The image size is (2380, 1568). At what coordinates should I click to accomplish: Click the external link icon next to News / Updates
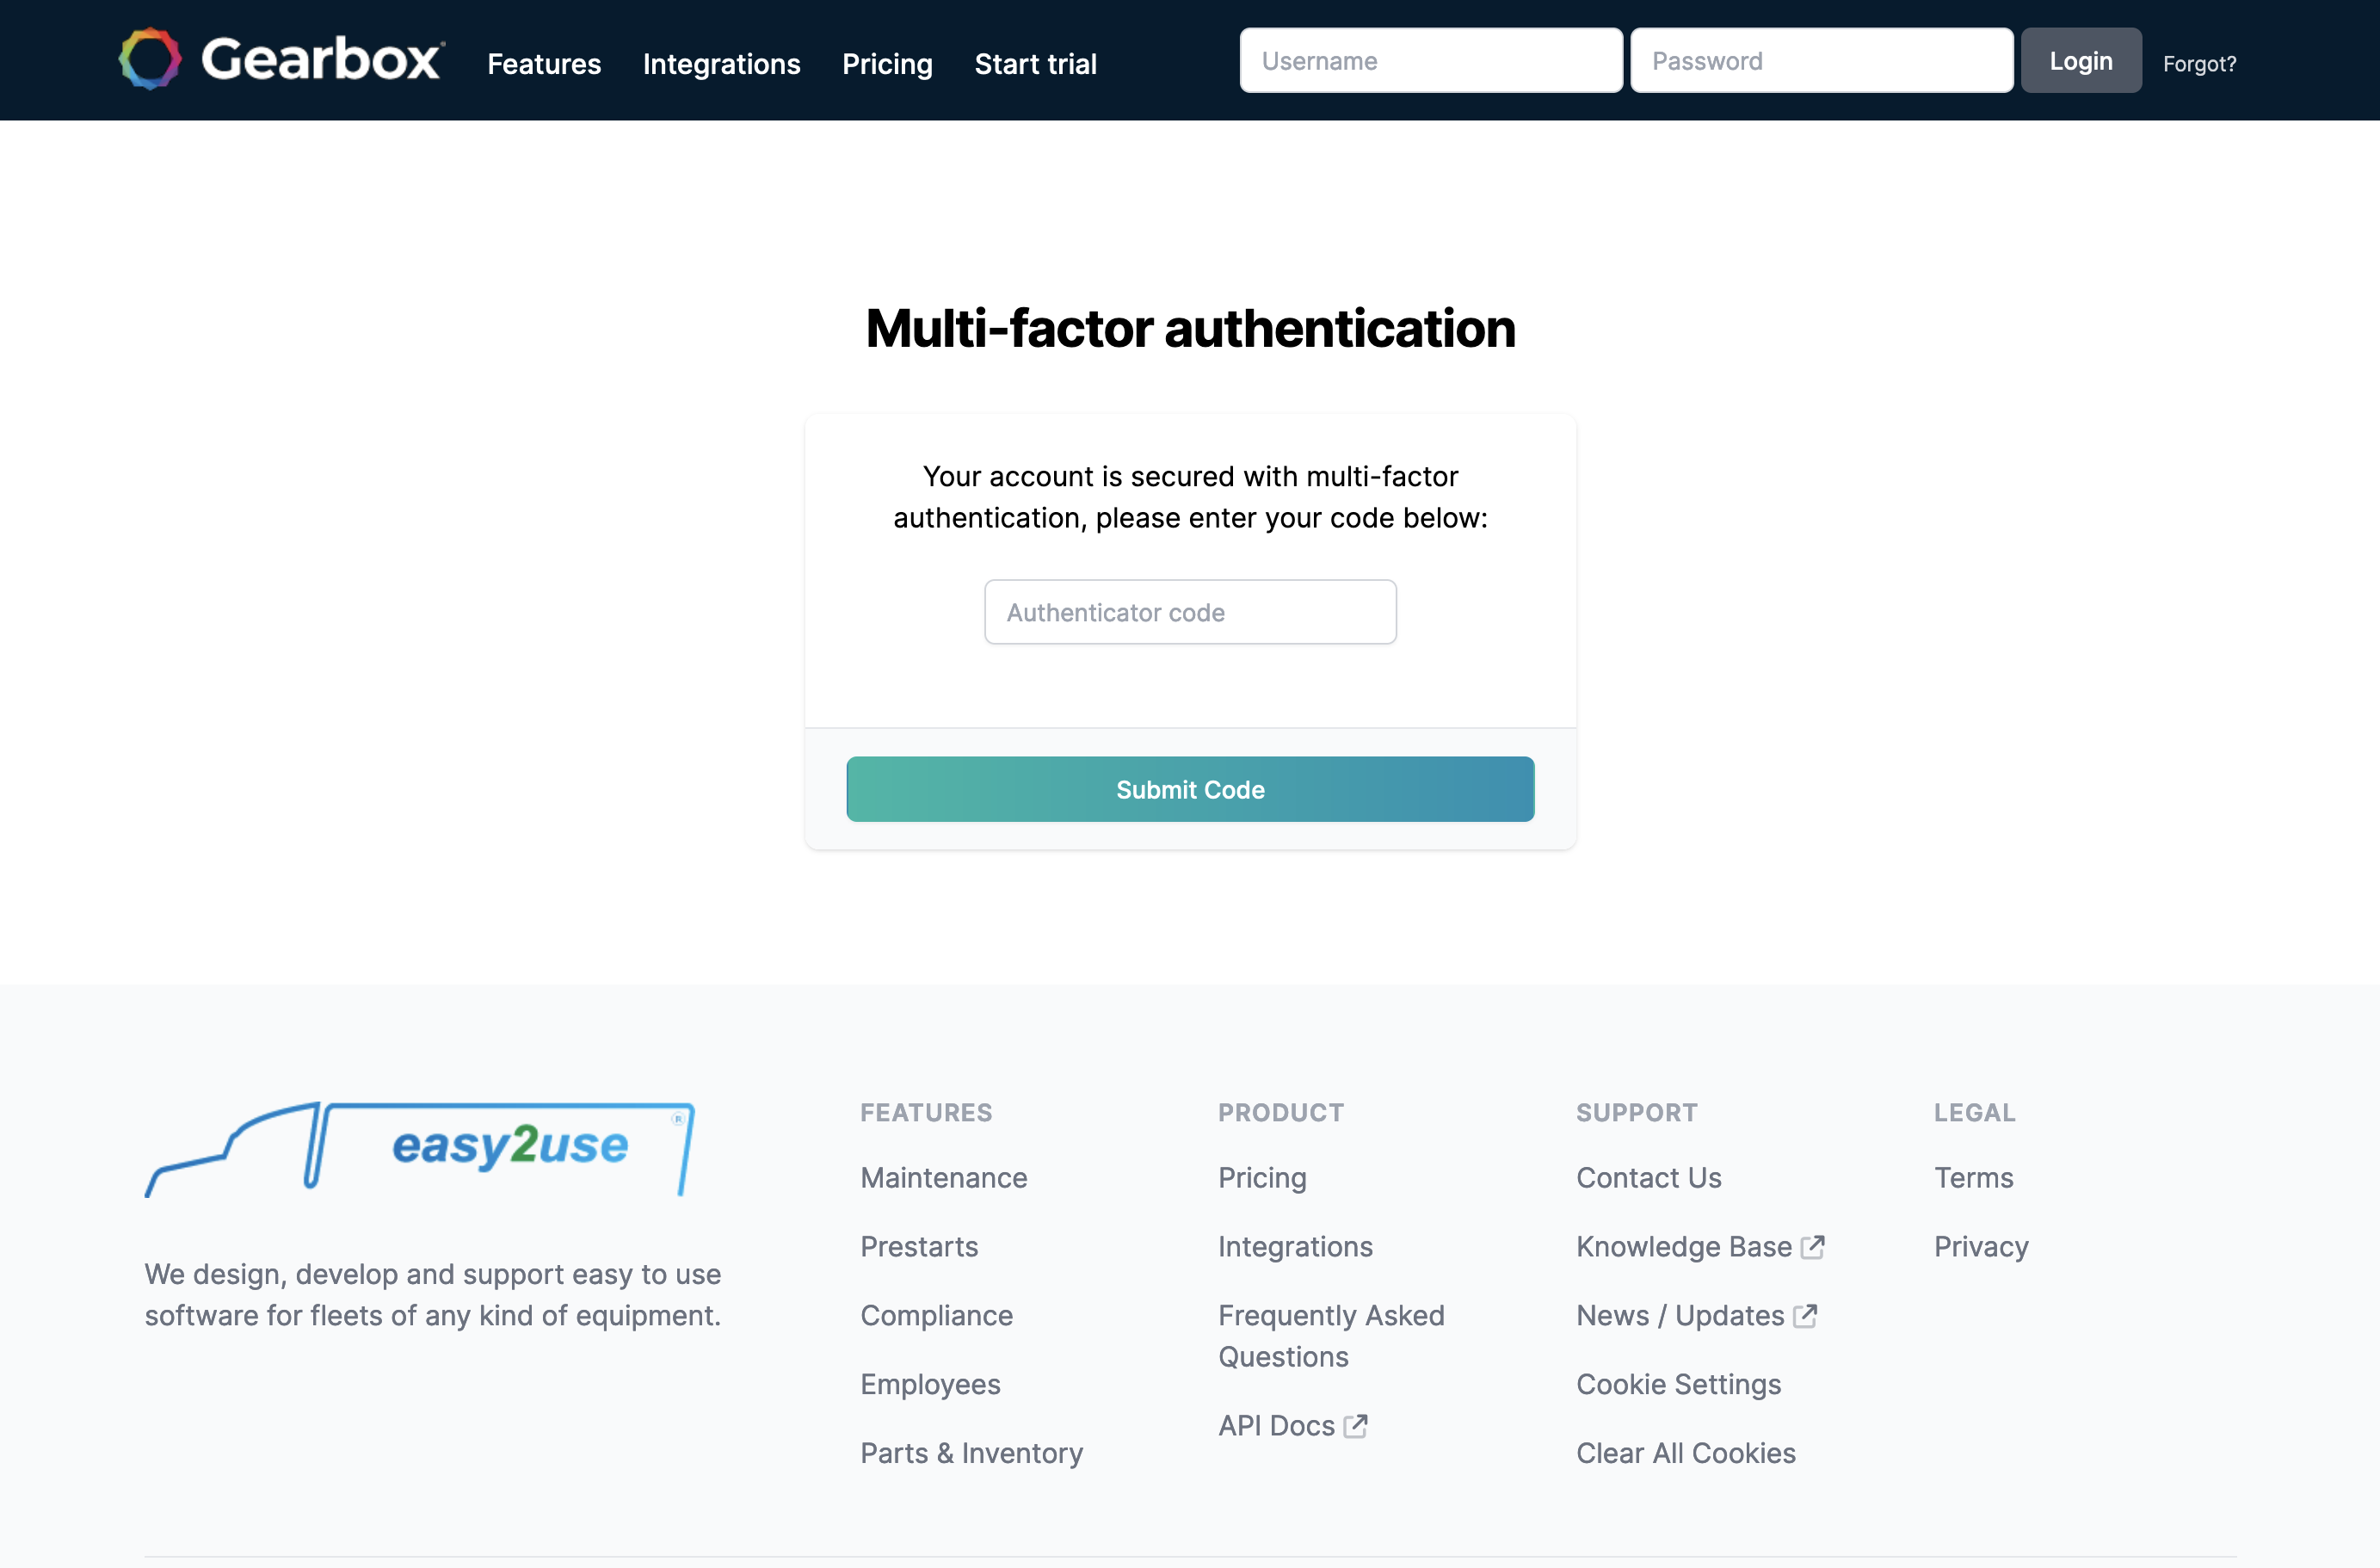click(1804, 1317)
